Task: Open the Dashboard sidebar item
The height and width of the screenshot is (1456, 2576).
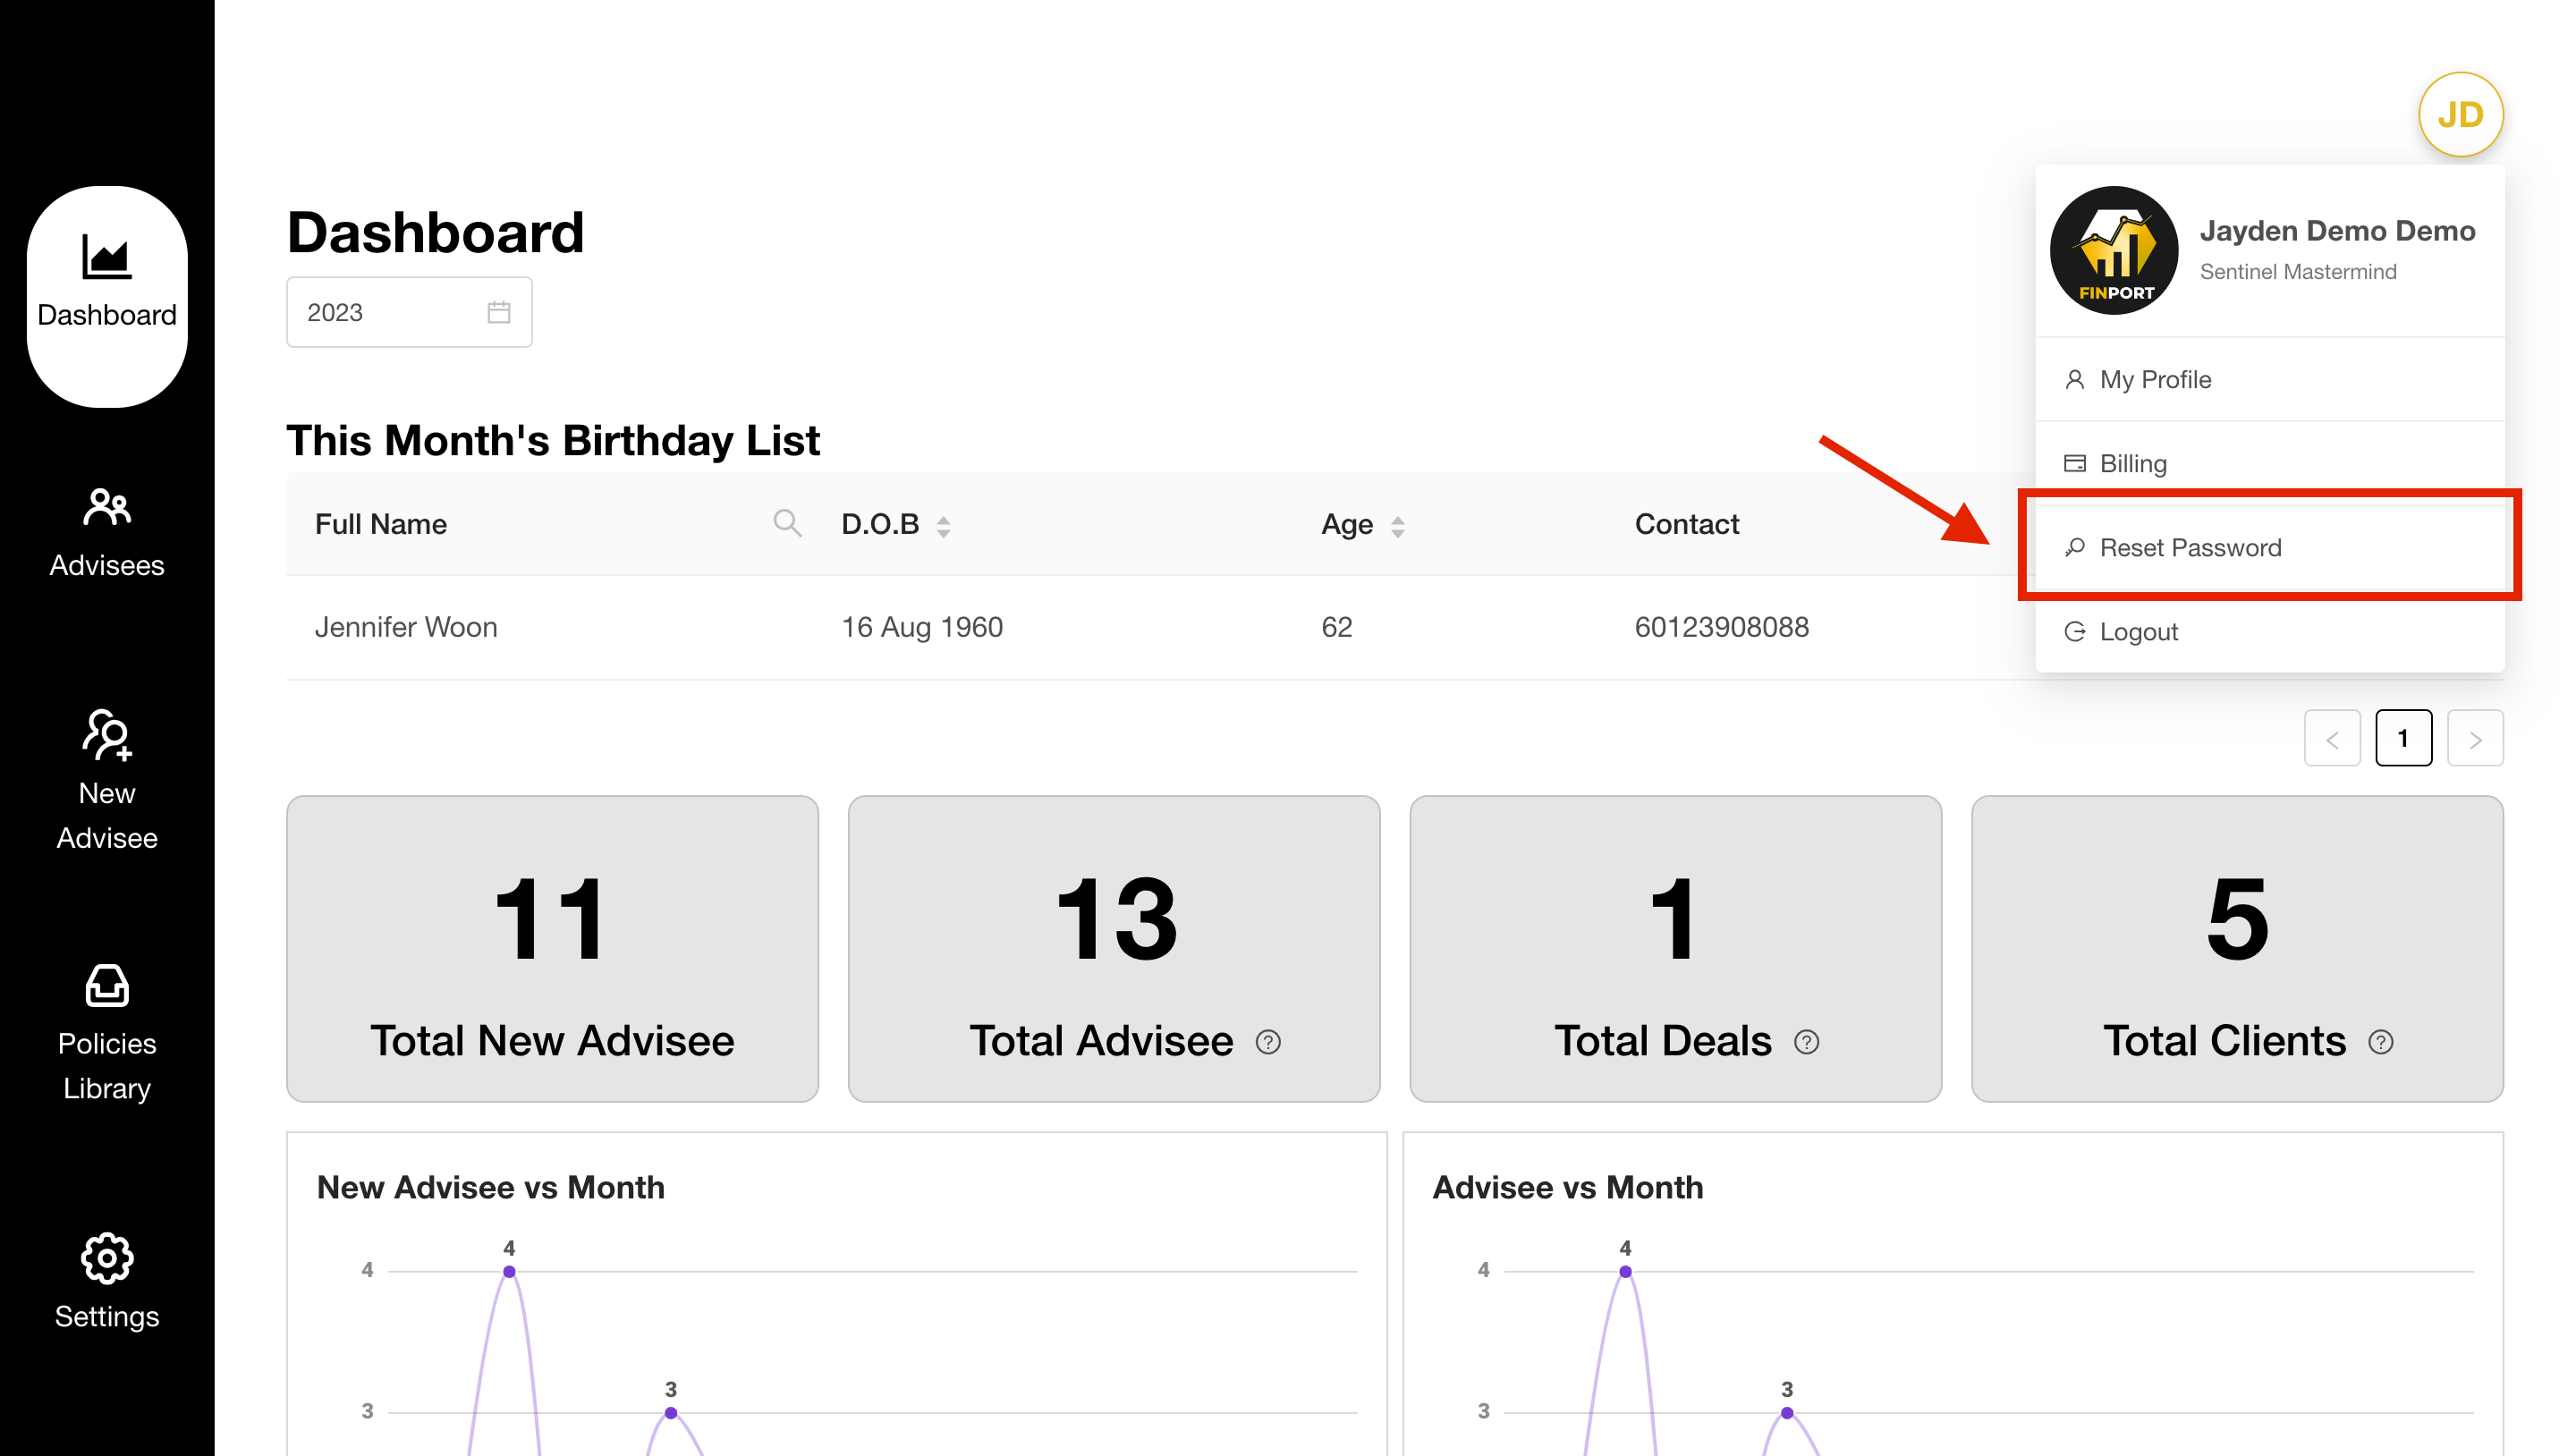Action: pyautogui.click(x=107, y=296)
